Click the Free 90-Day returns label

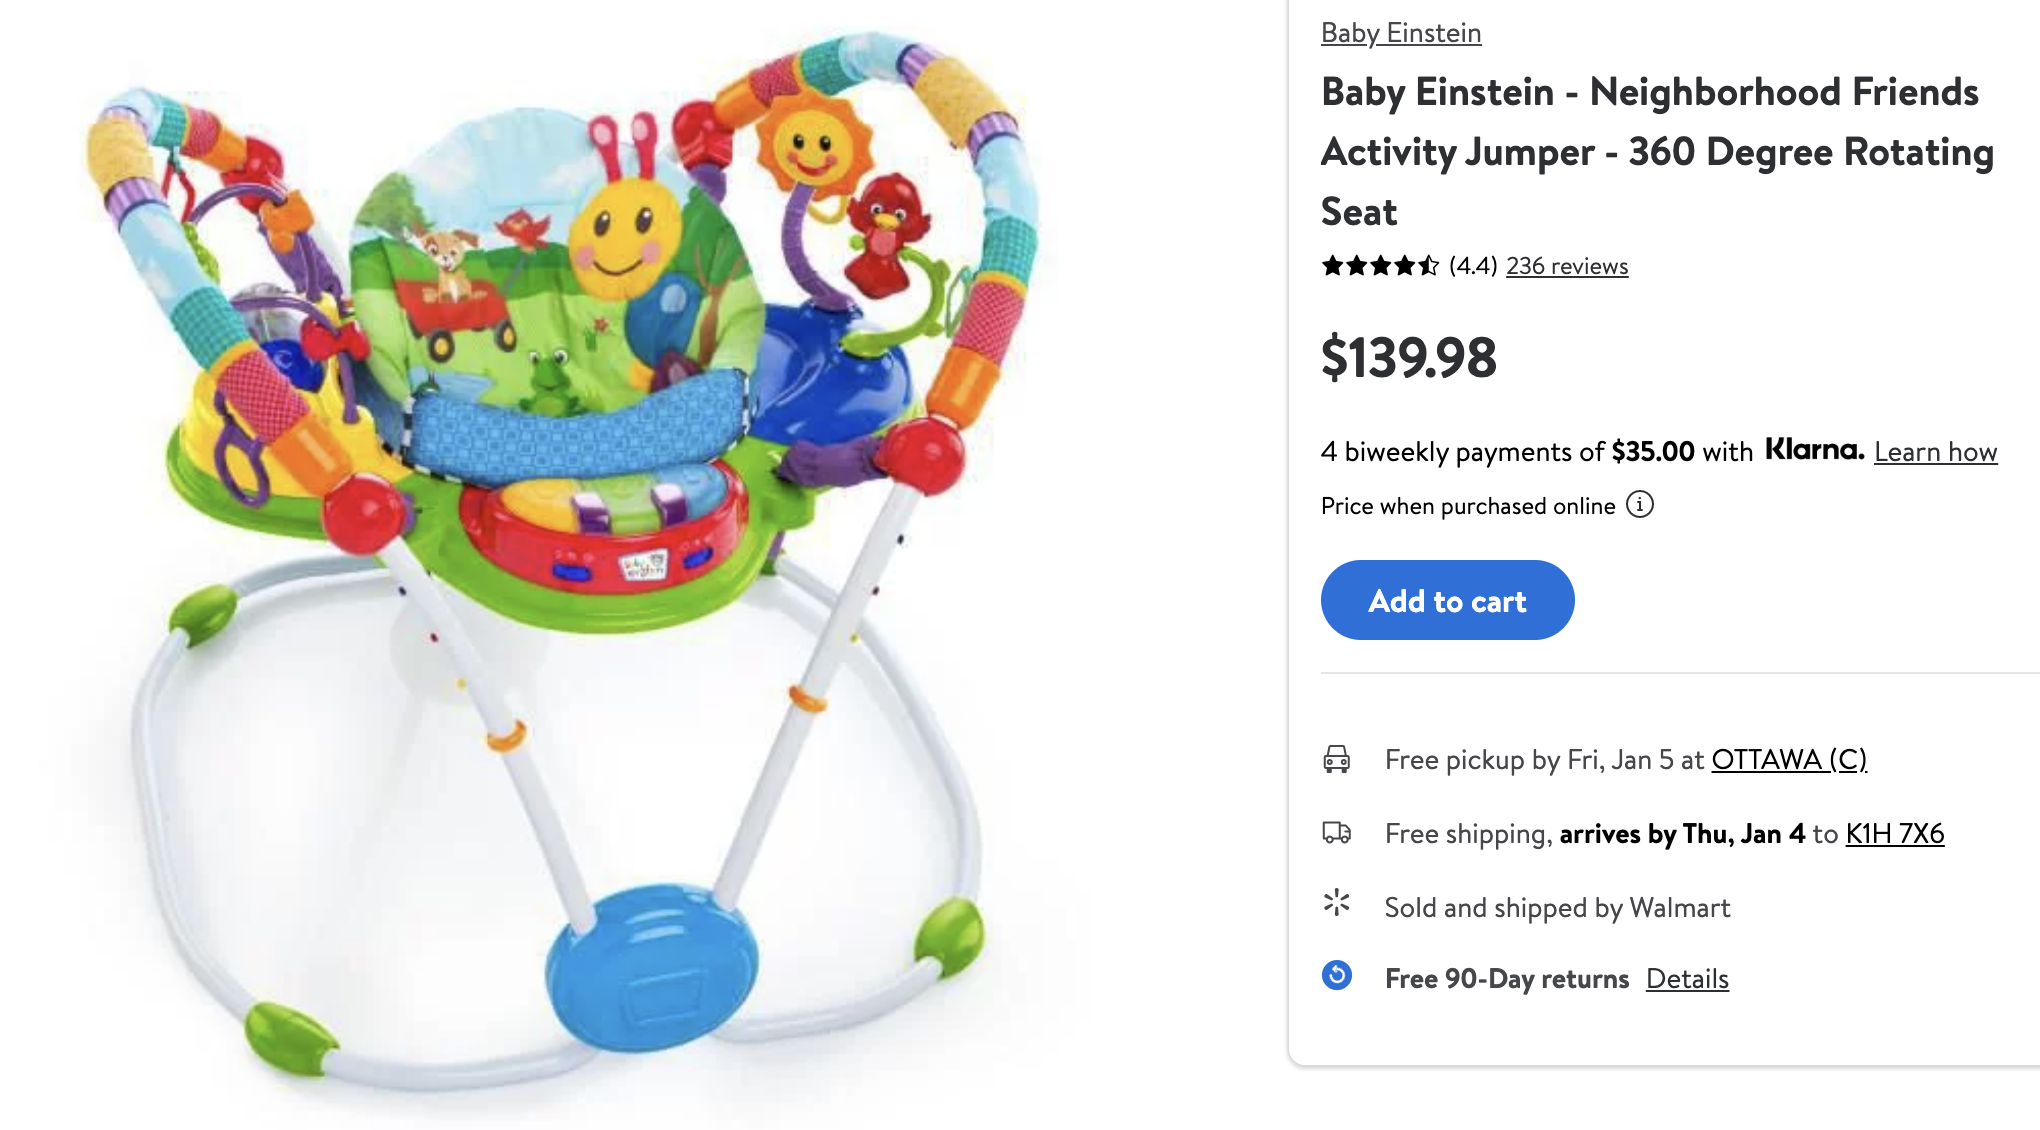coord(1506,979)
